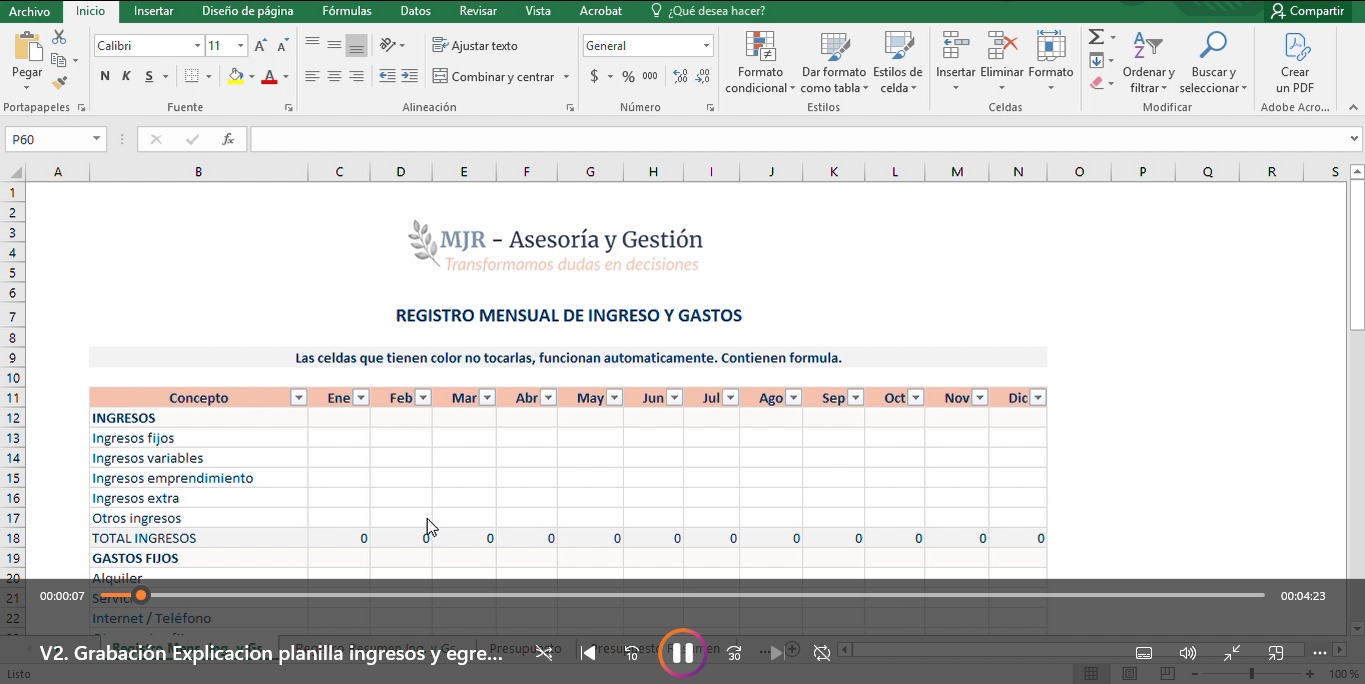
Task: Increase font size with large A icon
Action: (x=260, y=46)
